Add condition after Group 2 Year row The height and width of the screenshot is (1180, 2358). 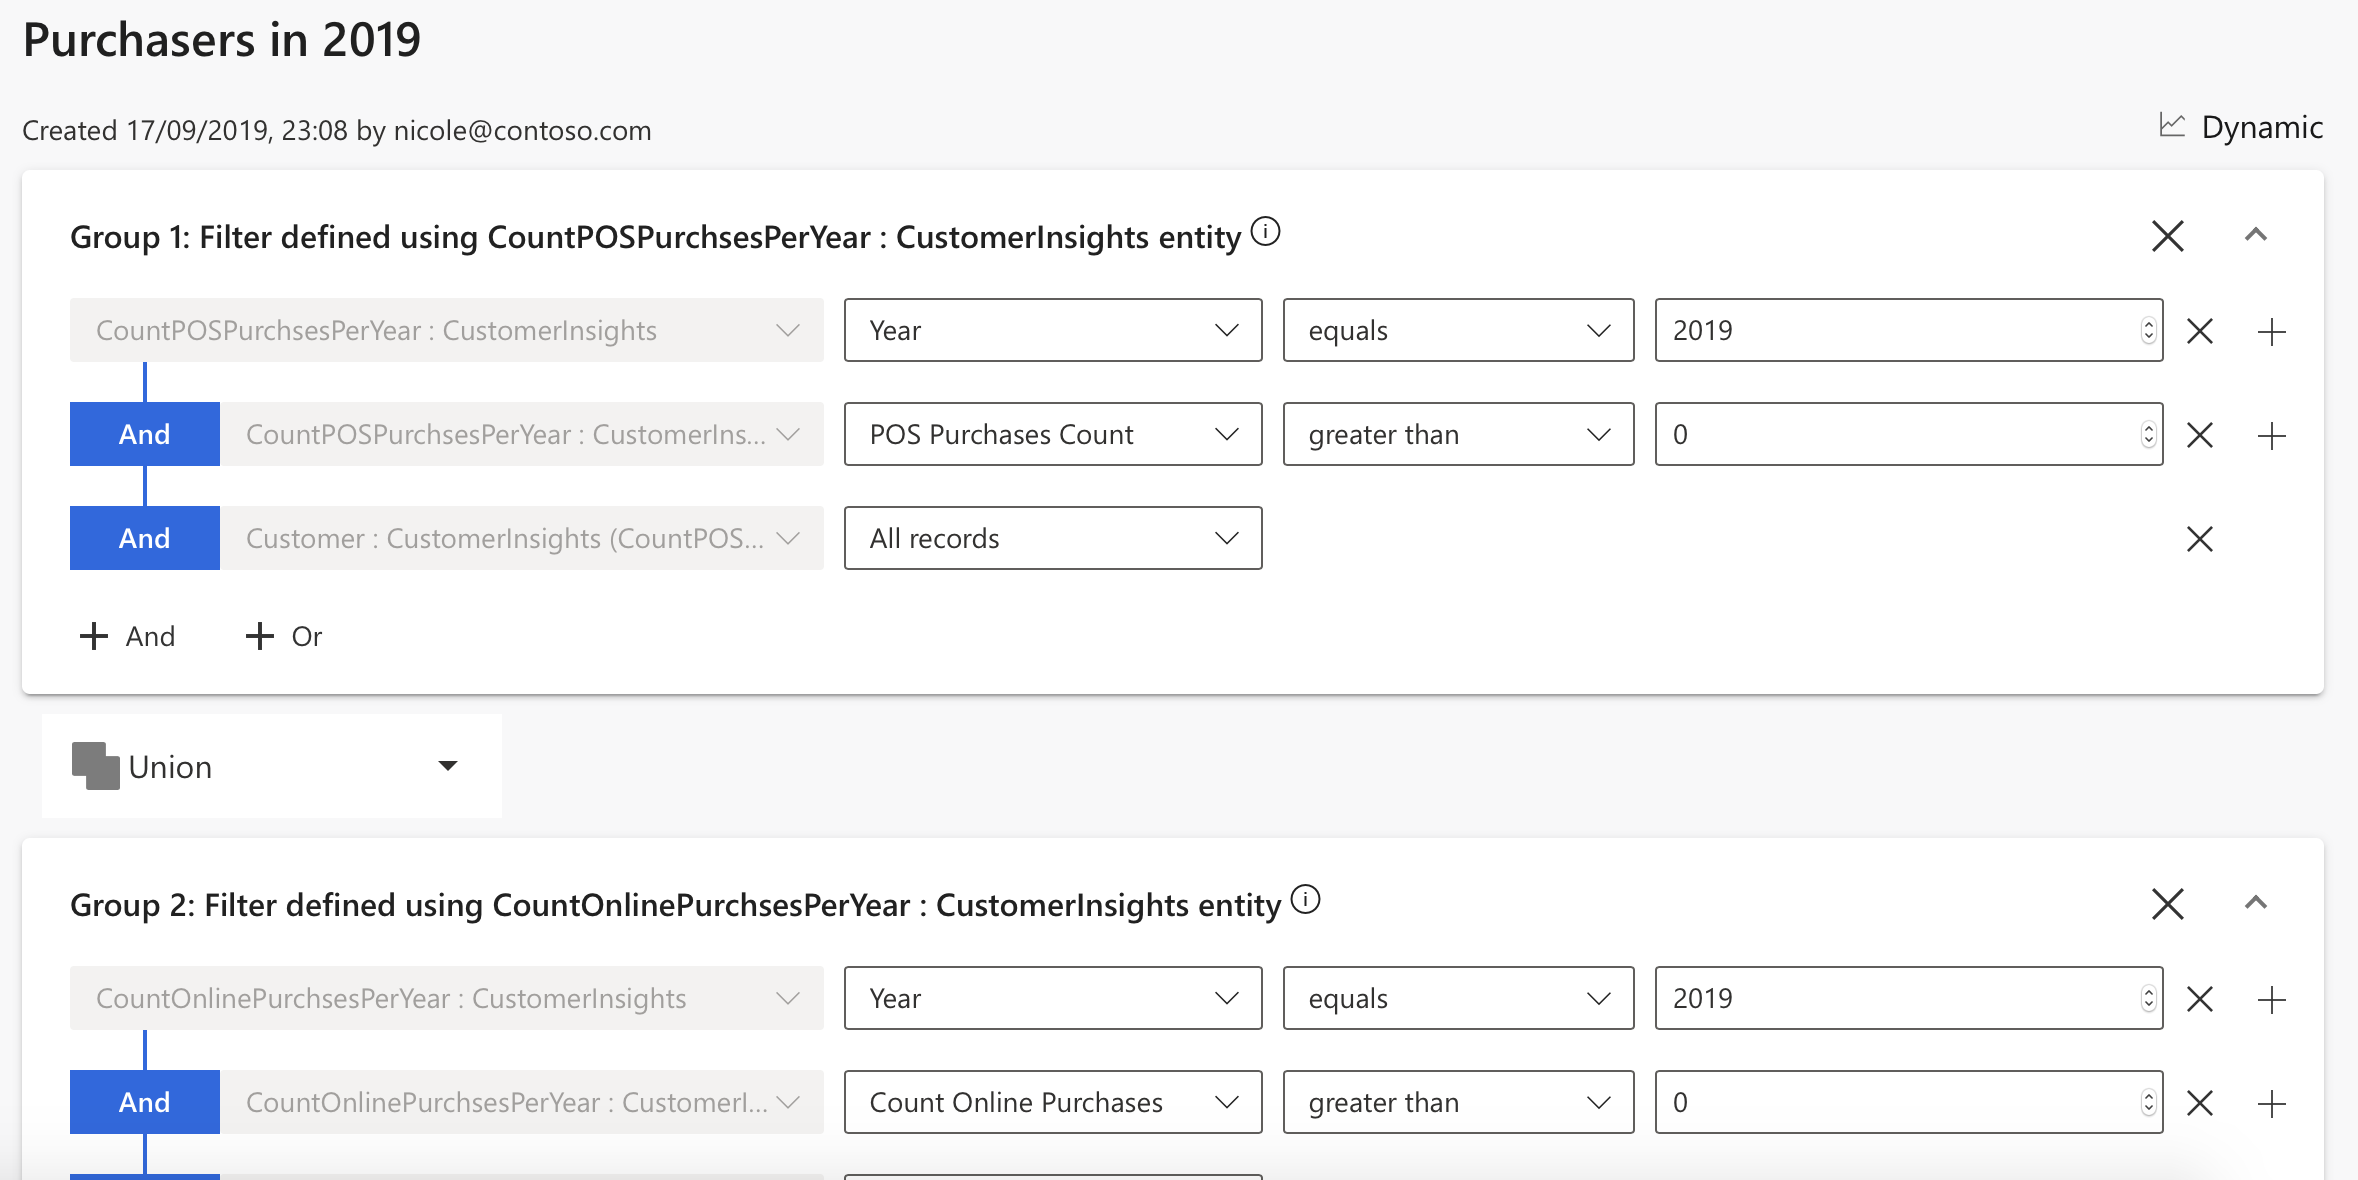coord(2271,999)
